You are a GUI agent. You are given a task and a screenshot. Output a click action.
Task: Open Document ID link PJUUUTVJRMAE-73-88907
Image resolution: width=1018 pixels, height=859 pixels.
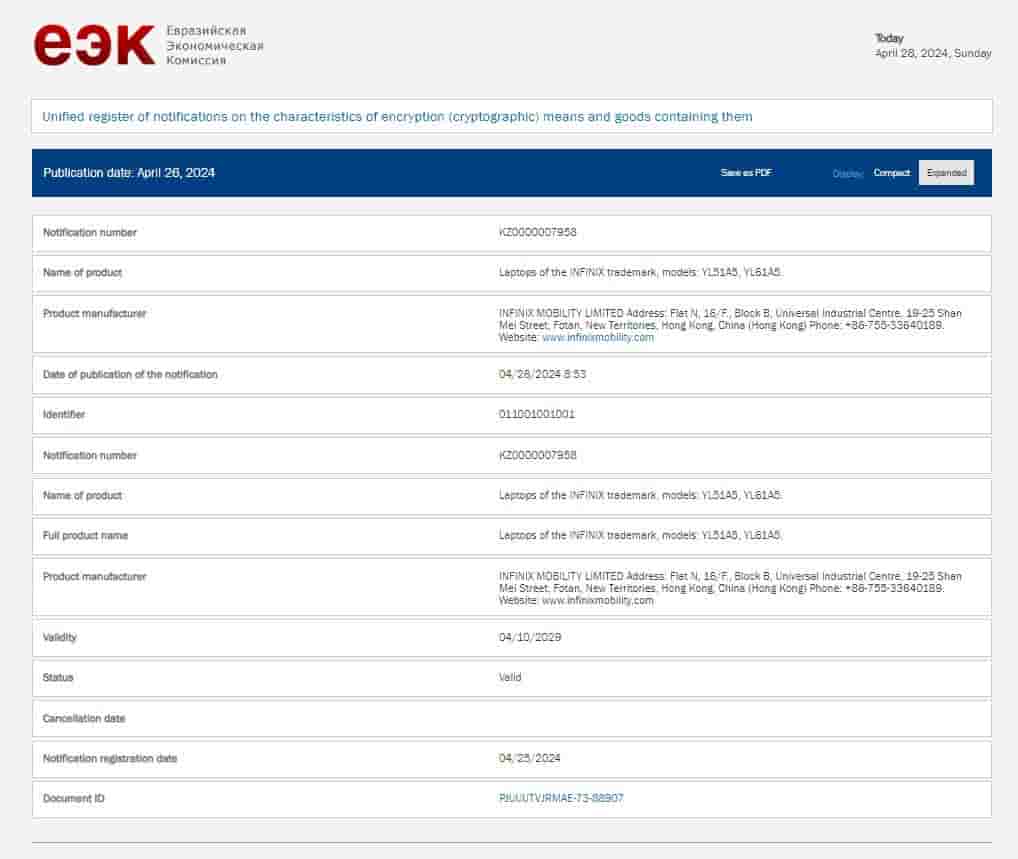coord(561,798)
